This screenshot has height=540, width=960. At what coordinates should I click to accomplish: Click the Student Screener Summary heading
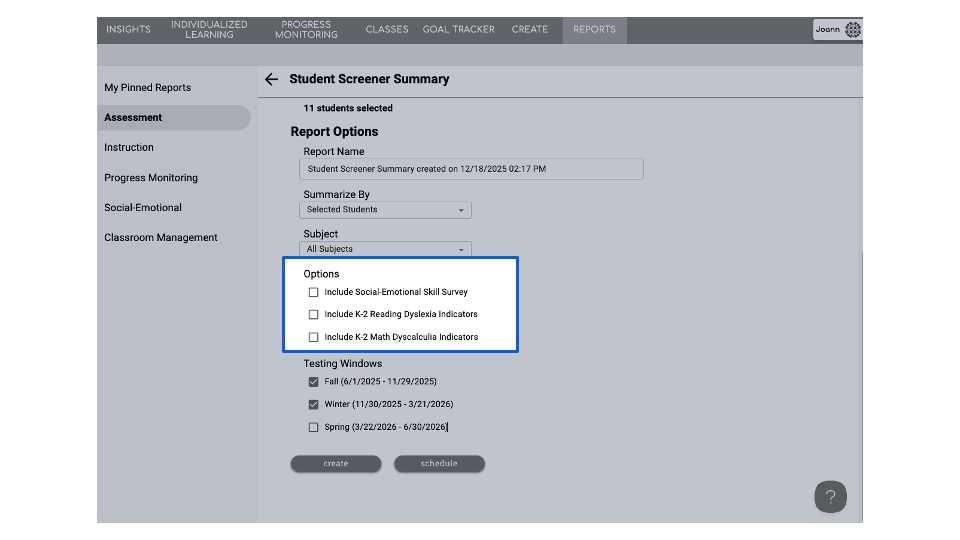pyautogui.click(x=369, y=79)
